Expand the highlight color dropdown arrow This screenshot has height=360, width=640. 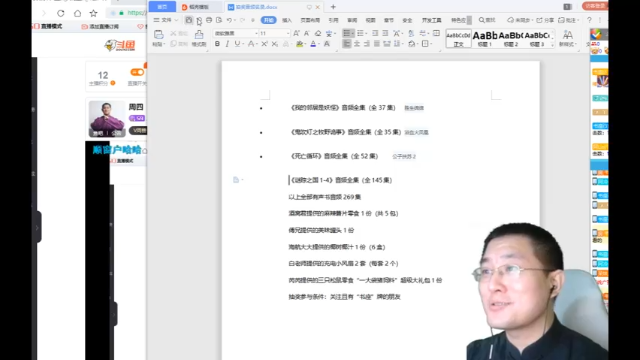point(306,44)
